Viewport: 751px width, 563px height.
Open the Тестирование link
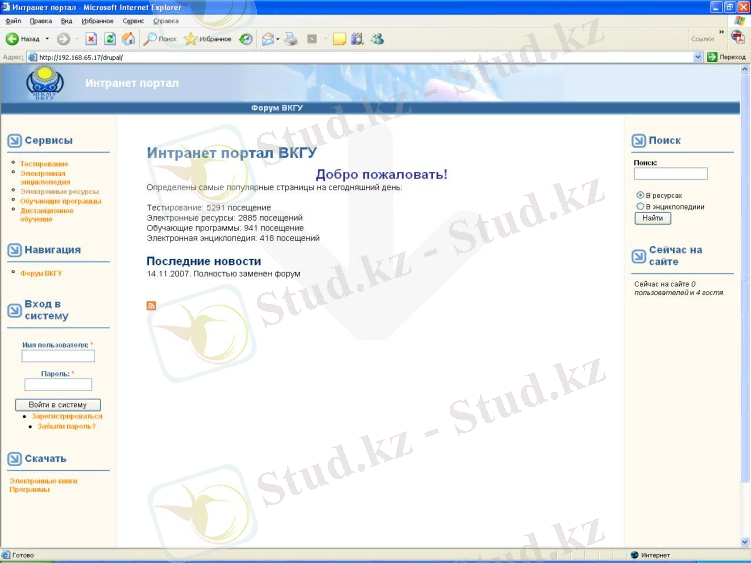pyautogui.click(x=44, y=164)
